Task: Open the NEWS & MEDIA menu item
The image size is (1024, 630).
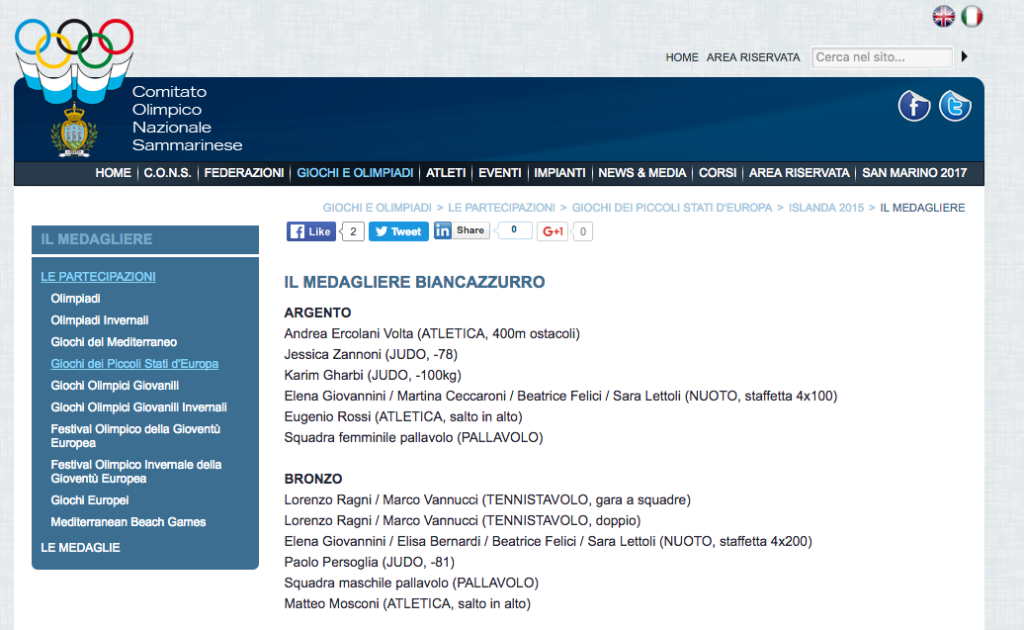Action: click(642, 173)
